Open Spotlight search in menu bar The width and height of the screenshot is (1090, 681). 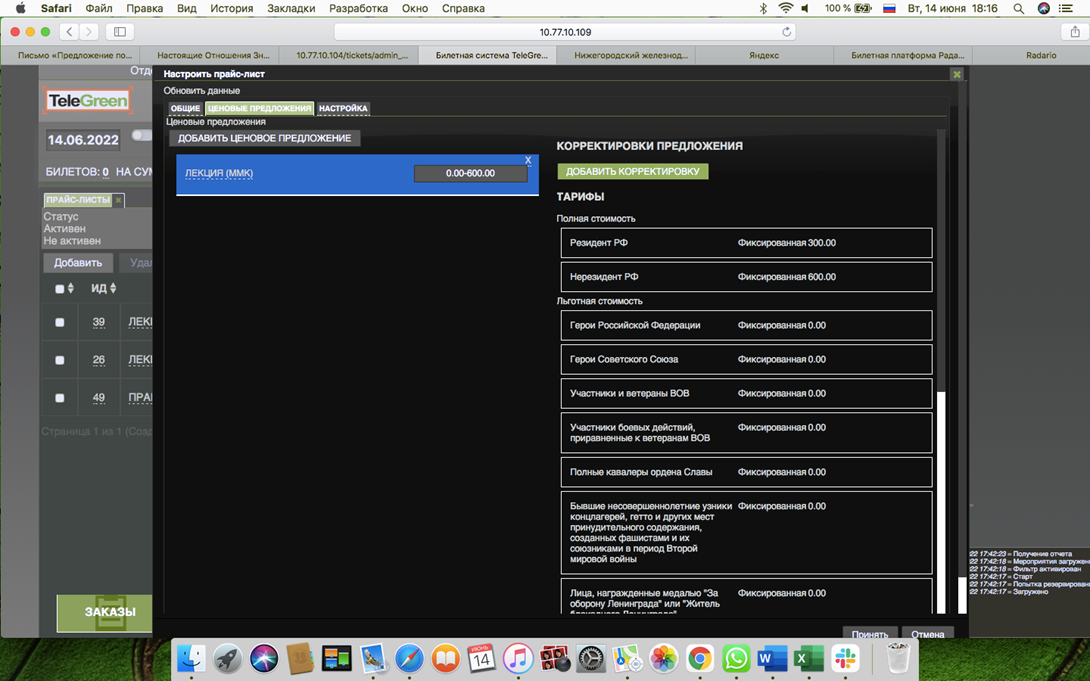point(1019,8)
